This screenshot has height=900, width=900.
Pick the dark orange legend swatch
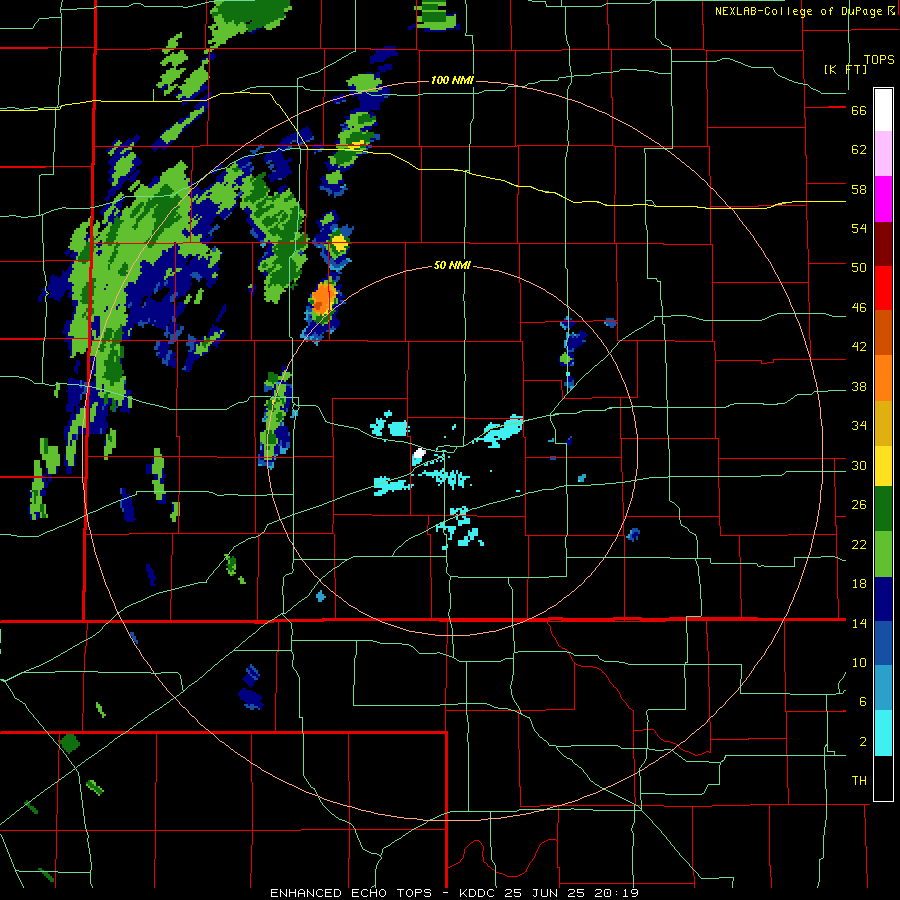coord(883,332)
